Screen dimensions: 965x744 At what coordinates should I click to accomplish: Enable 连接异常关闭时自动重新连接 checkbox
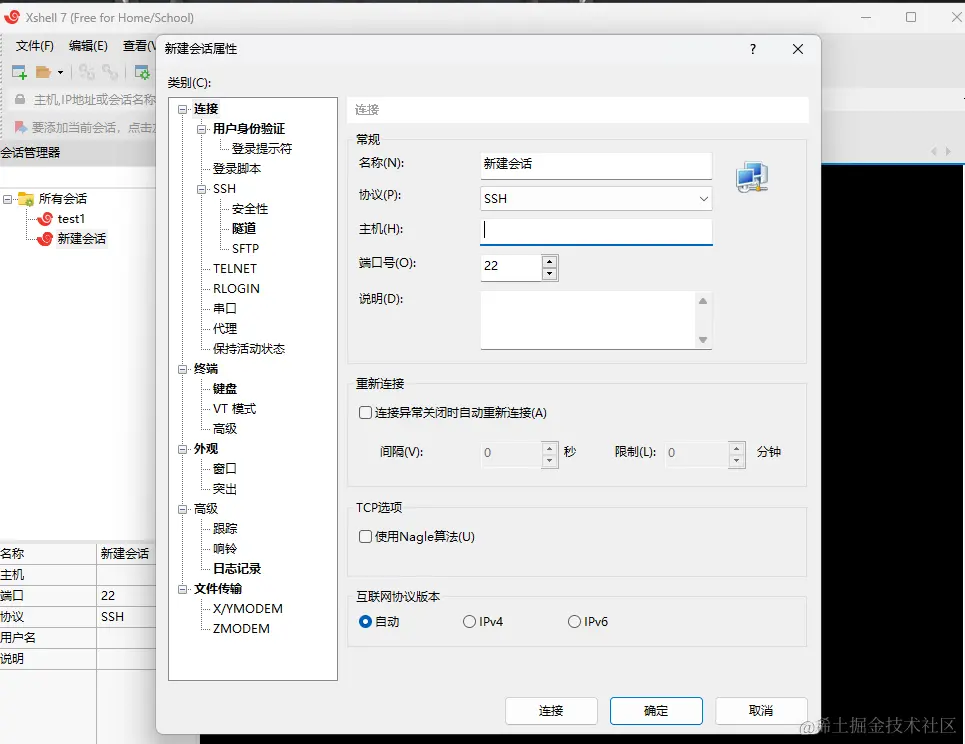(366, 412)
